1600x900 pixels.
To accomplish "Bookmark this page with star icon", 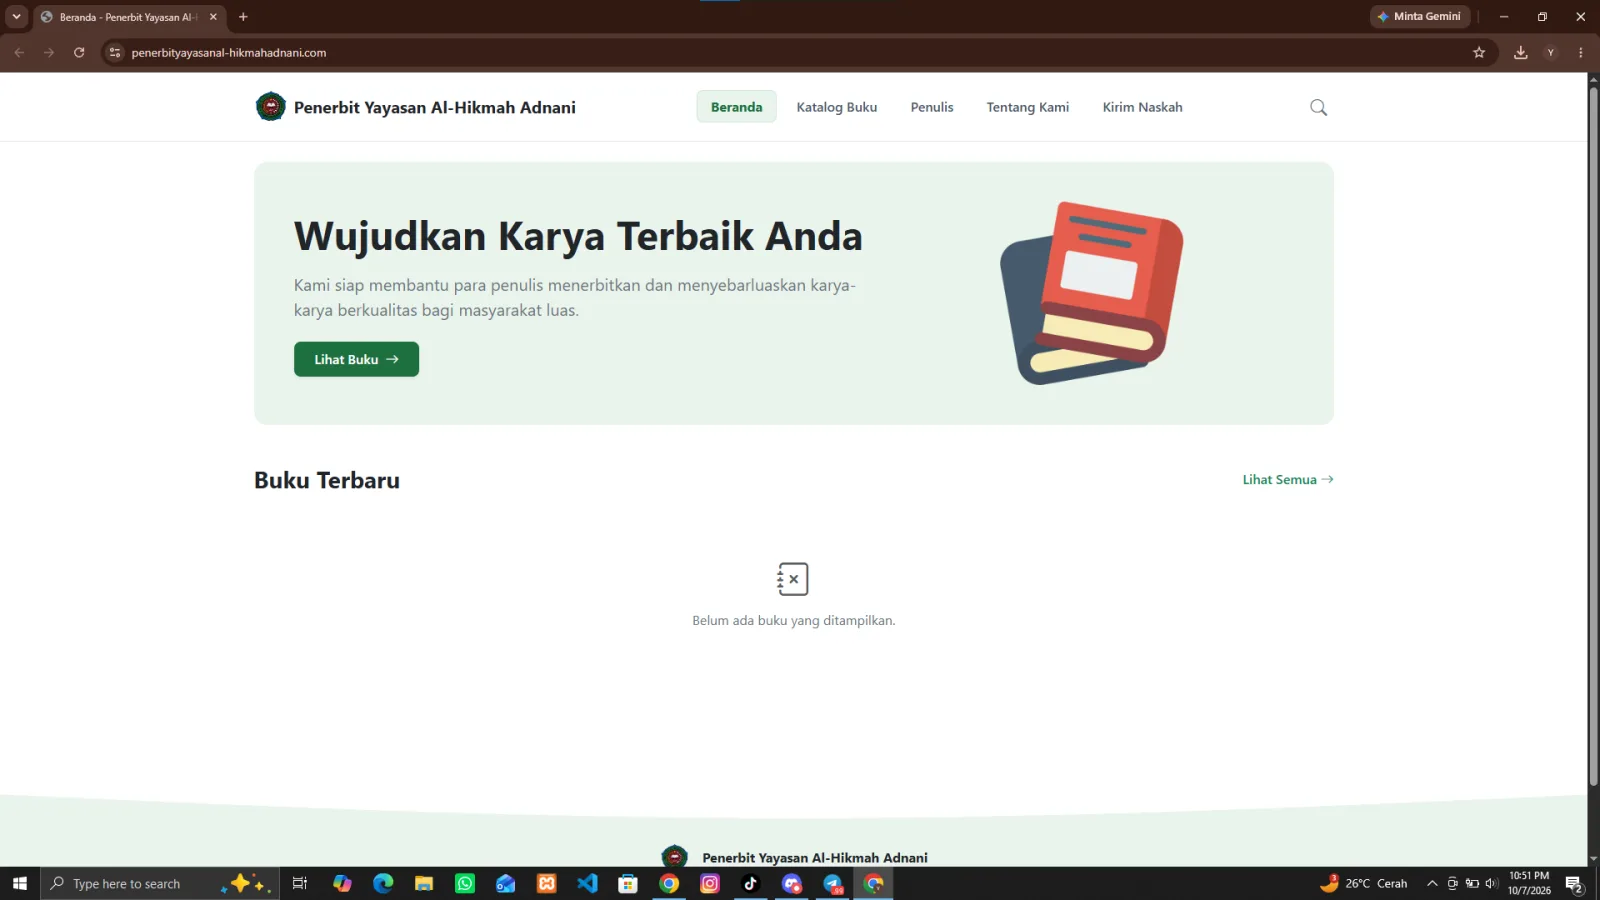I will 1479,52.
